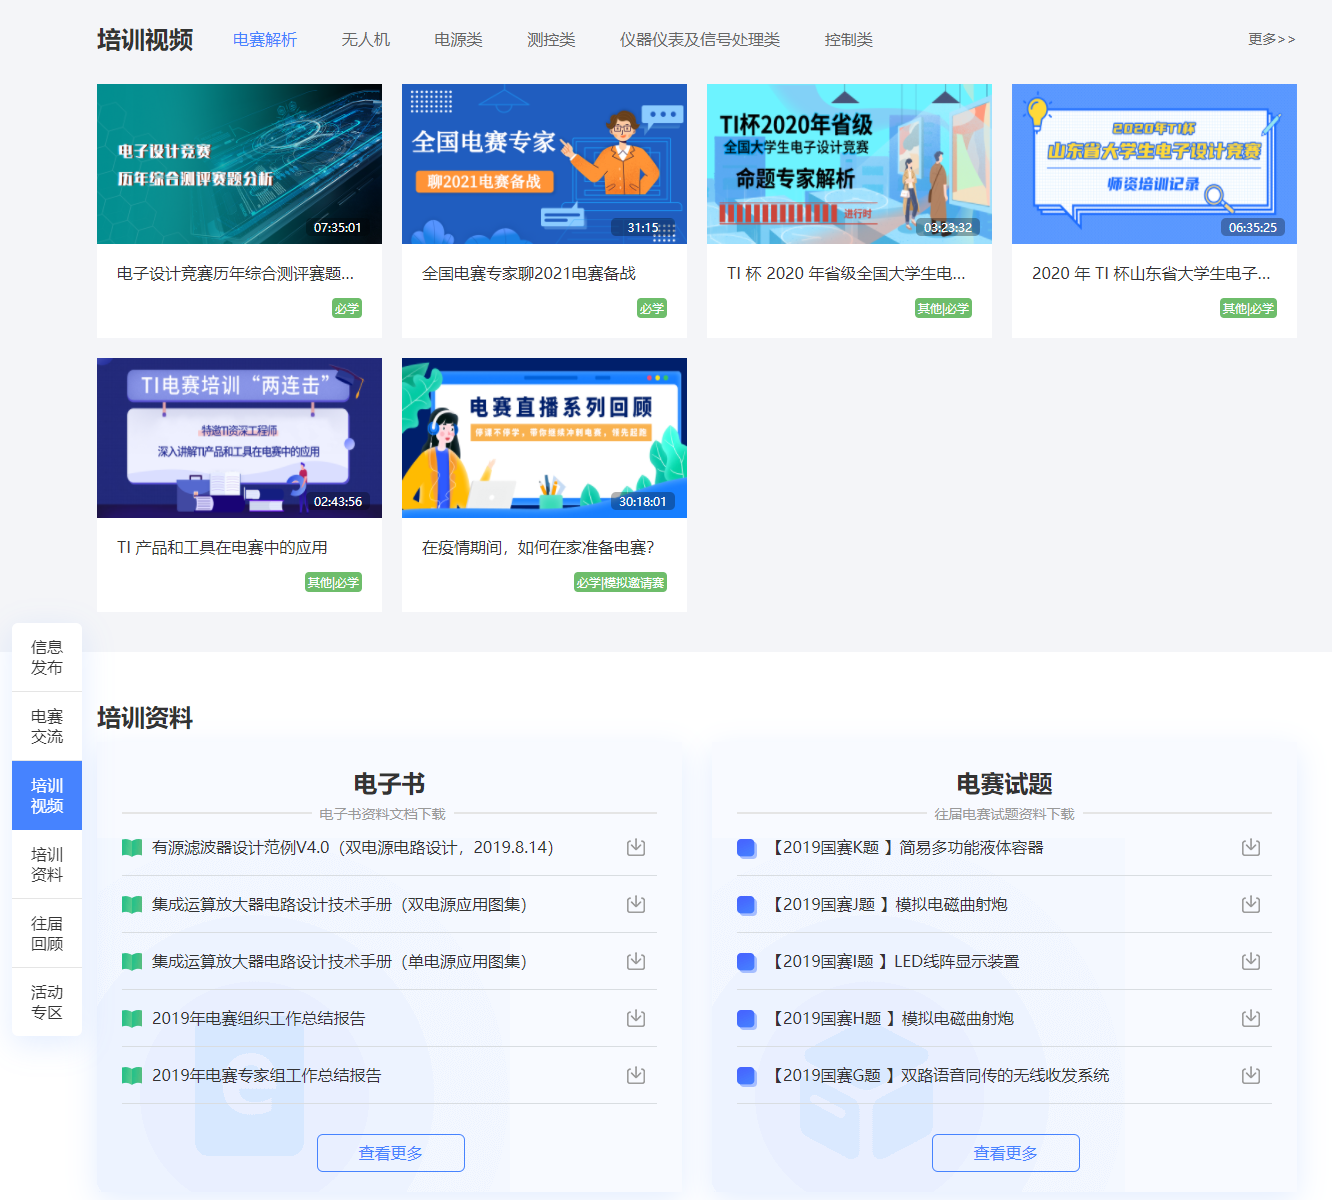Open the 电赛直播系列回顾 video thumbnail

pyautogui.click(x=544, y=438)
